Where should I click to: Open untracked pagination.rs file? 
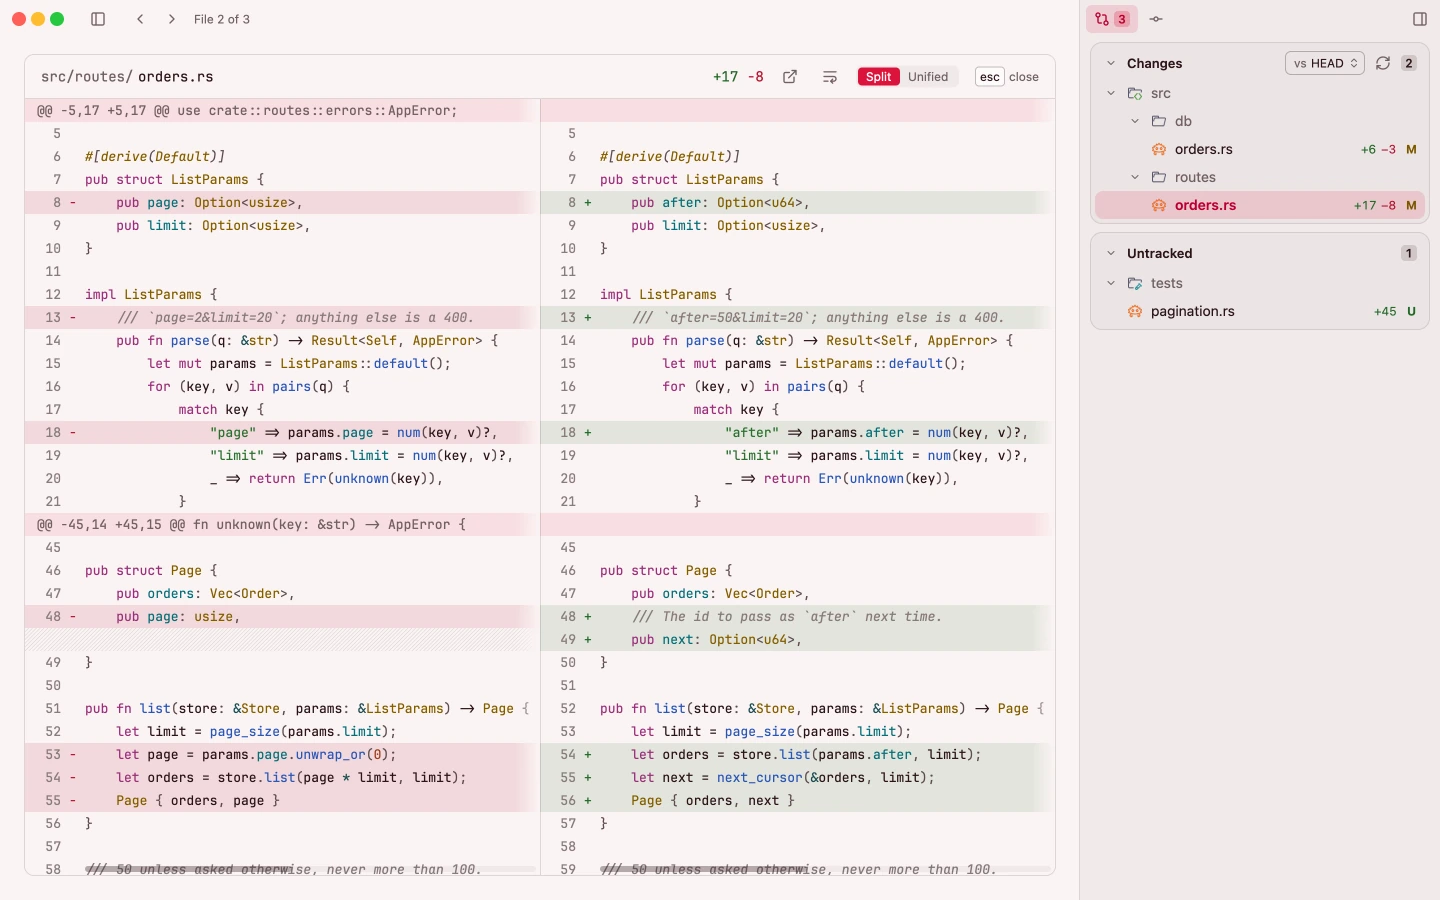(1260, 311)
